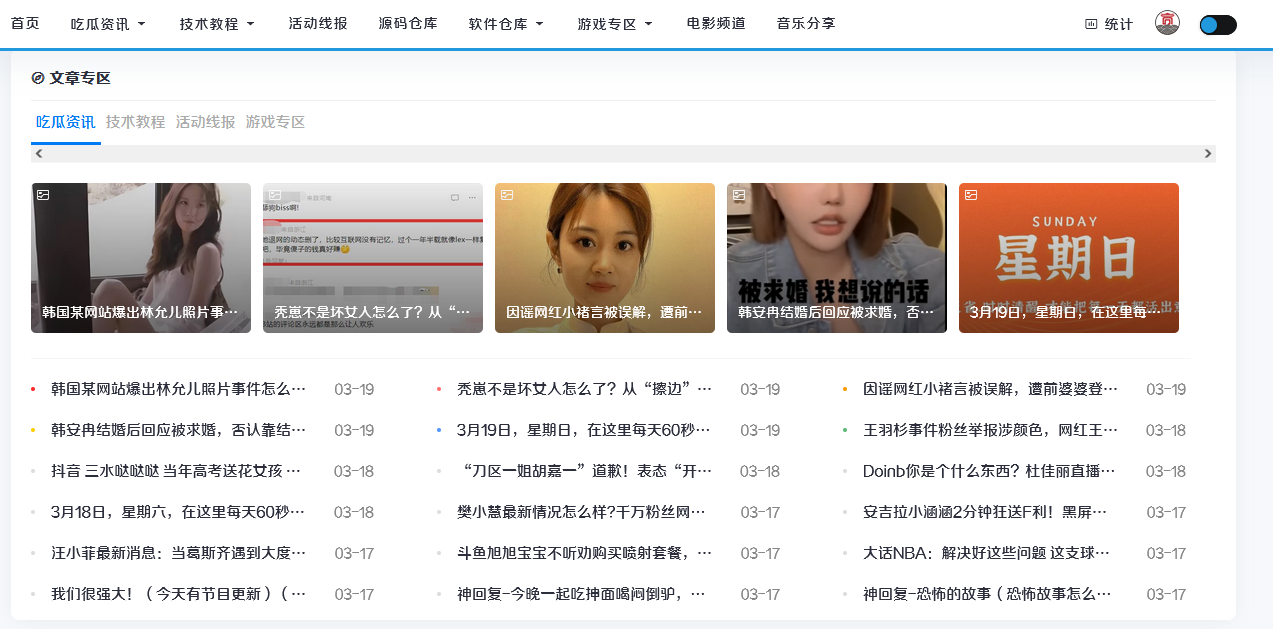Click the right scroll arrow of tab bar
The image size is (1273, 629).
tap(1208, 154)
